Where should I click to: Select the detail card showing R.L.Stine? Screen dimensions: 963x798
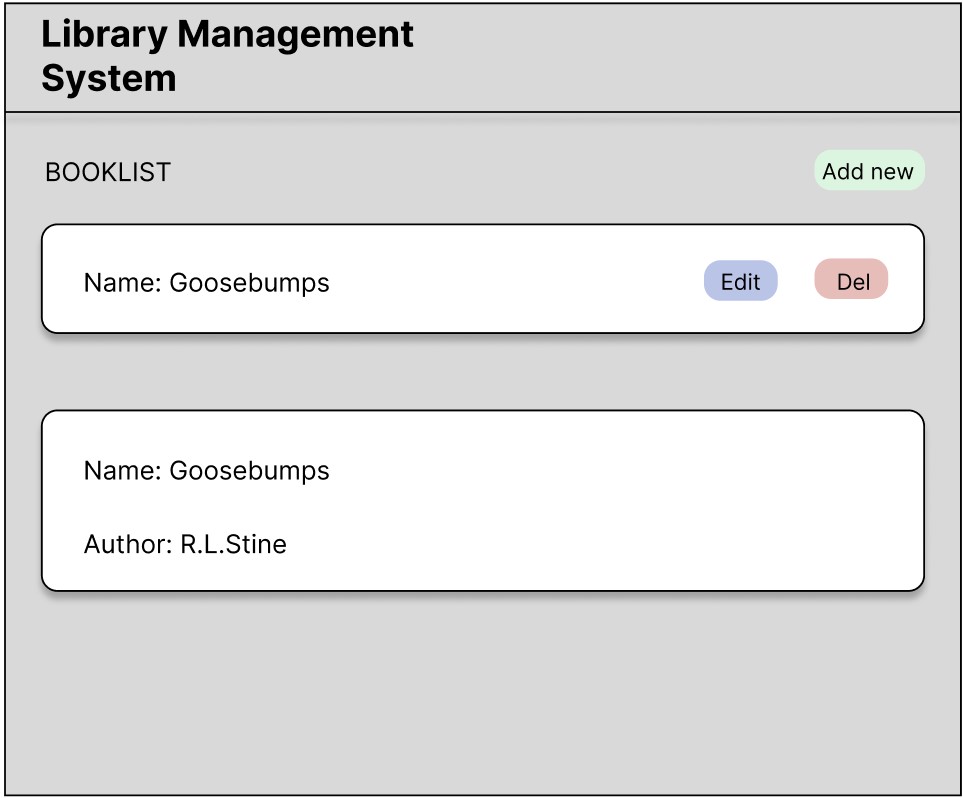point(482,498)
